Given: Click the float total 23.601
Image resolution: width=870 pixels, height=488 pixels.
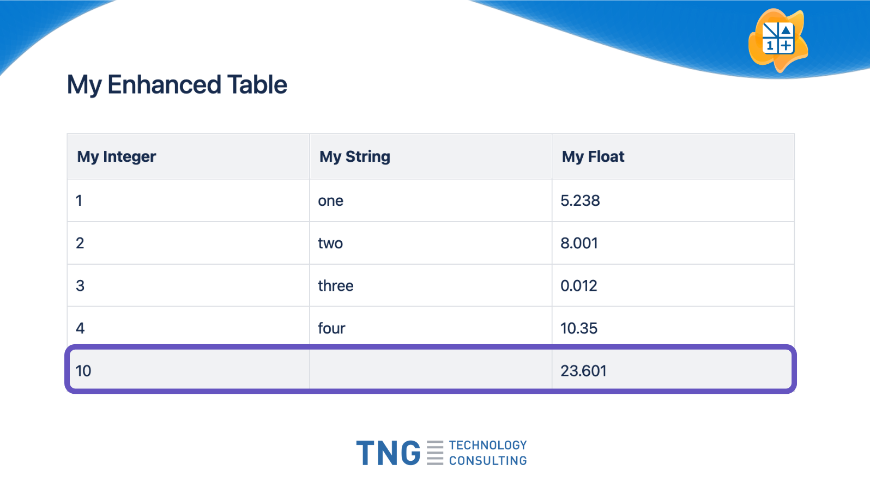Looking at the screenshot, I should [583, 371].
